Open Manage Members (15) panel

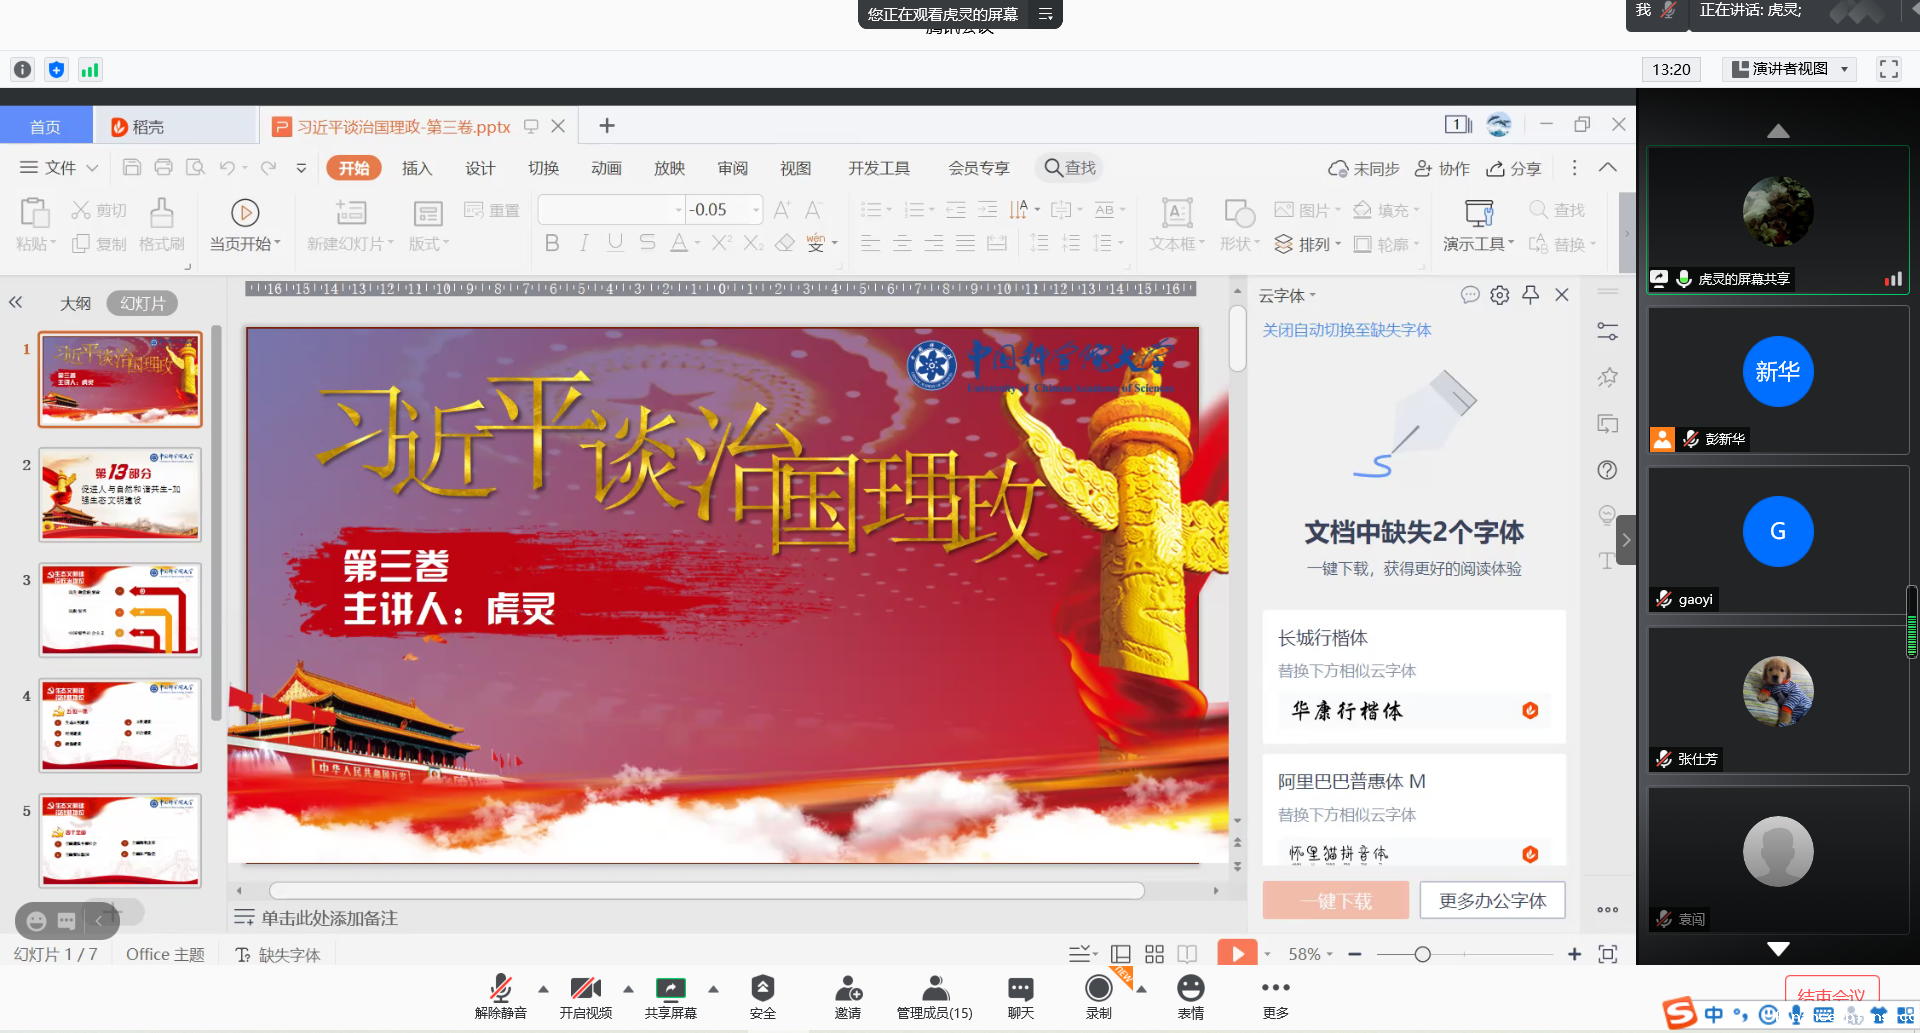(934, 990)
